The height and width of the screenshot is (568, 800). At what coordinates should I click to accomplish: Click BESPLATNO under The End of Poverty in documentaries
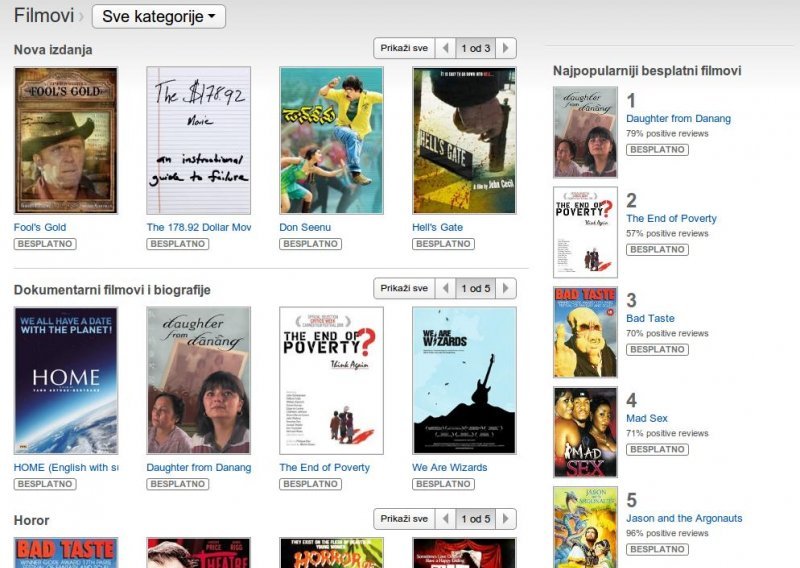point(310,484)
